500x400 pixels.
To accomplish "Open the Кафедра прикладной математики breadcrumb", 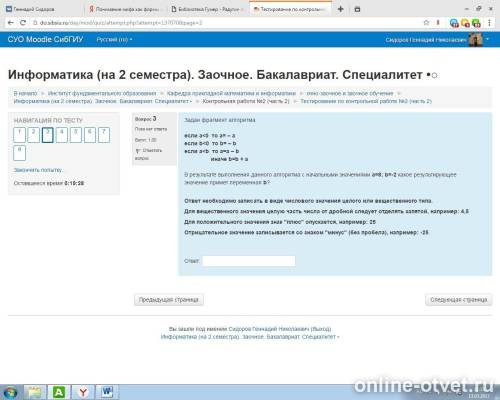I will point(231,93).
